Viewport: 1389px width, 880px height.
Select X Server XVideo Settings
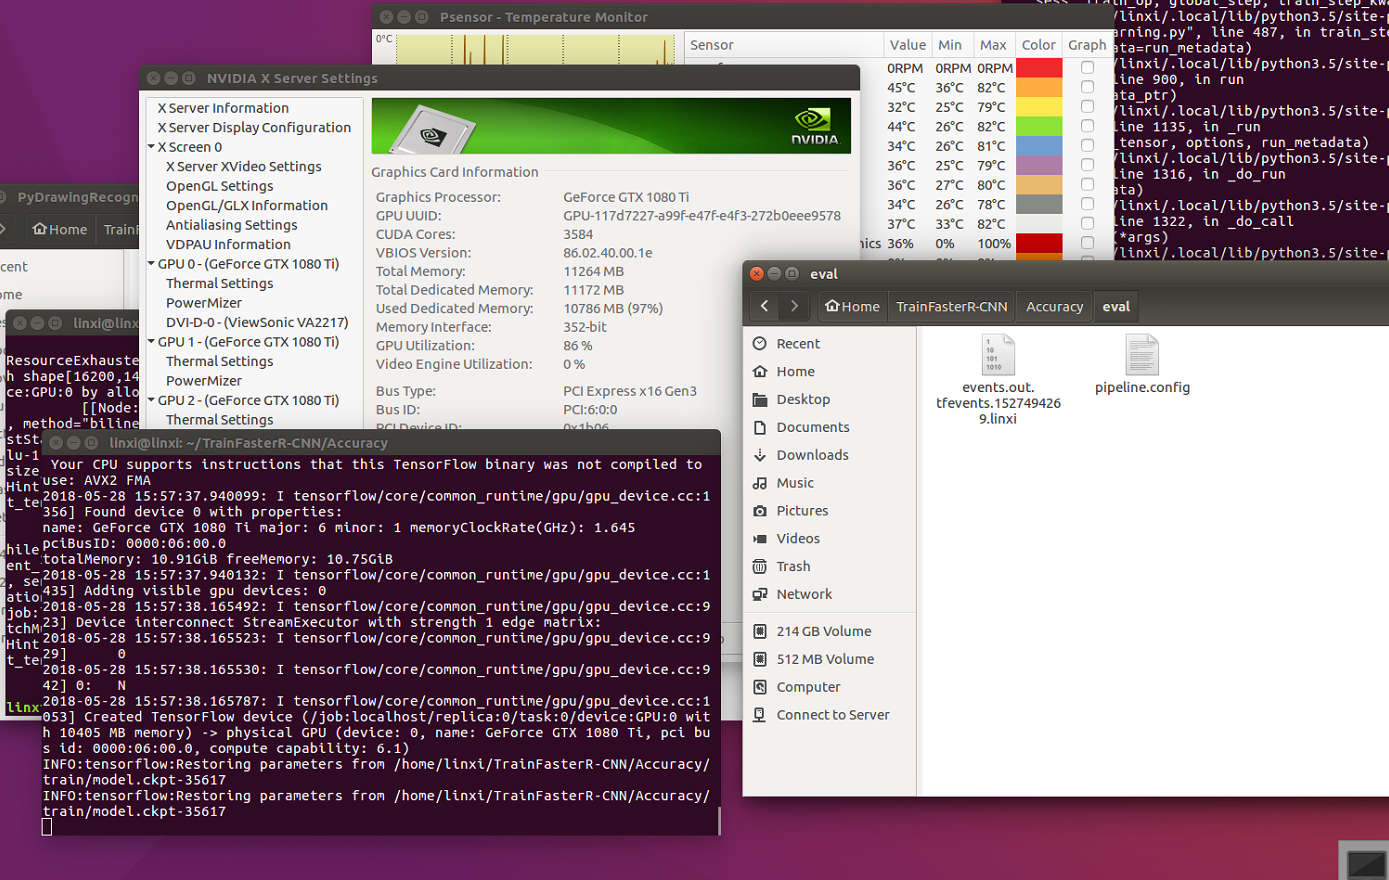(244, 166)
